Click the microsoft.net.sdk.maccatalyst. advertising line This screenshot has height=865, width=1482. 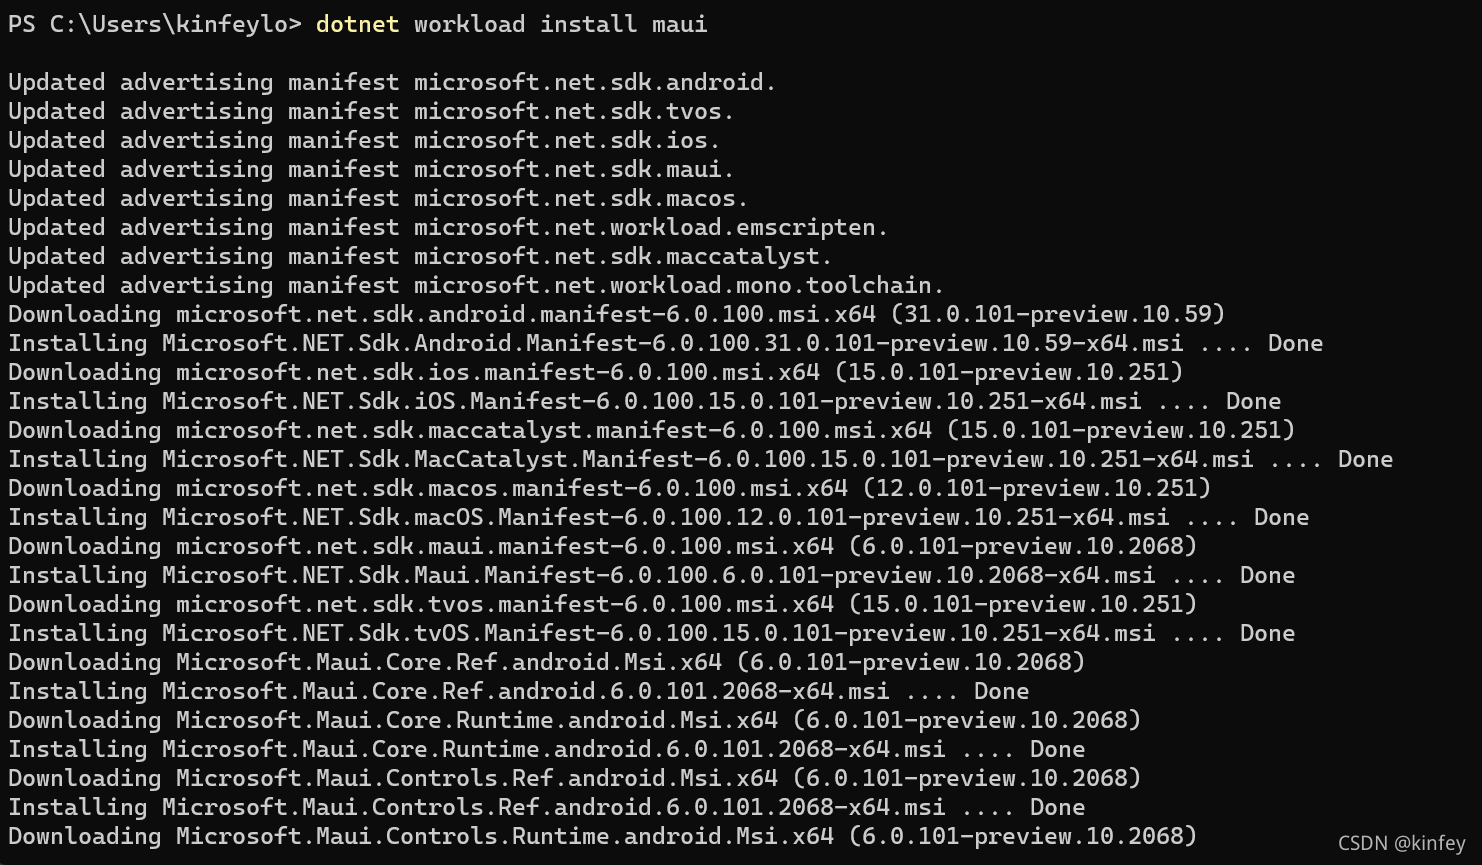pos(420,256)
